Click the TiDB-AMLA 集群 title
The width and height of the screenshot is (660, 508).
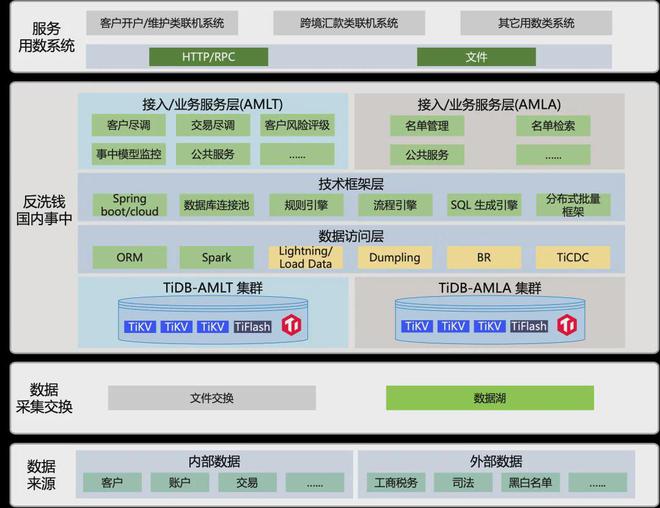490,288
